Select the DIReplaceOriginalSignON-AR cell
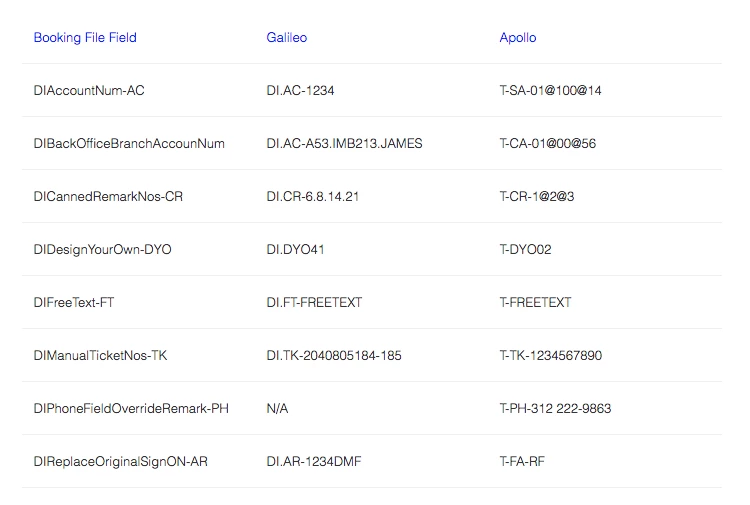This screenshot has width=750, height=505. pos(121,462)
